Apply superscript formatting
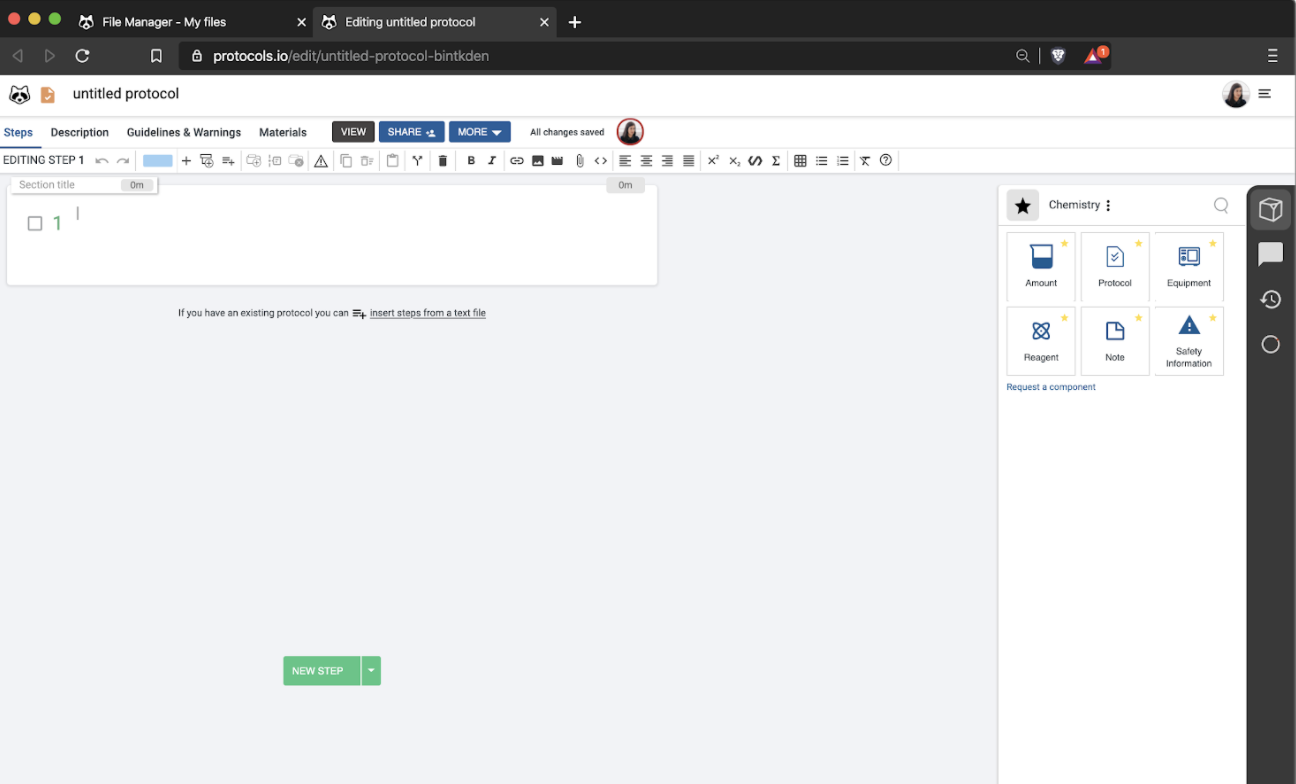The image size is (1296, 784). [713, 160]
